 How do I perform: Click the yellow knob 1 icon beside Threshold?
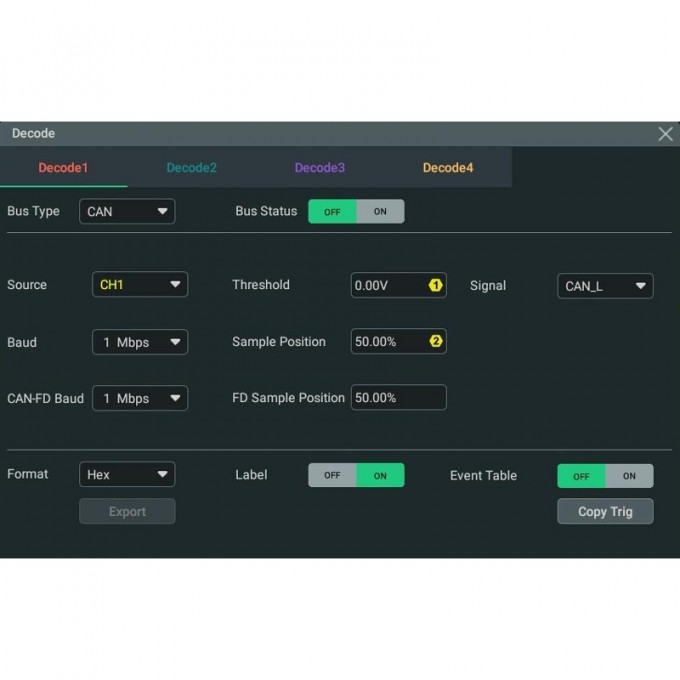[x=435, y=286]
